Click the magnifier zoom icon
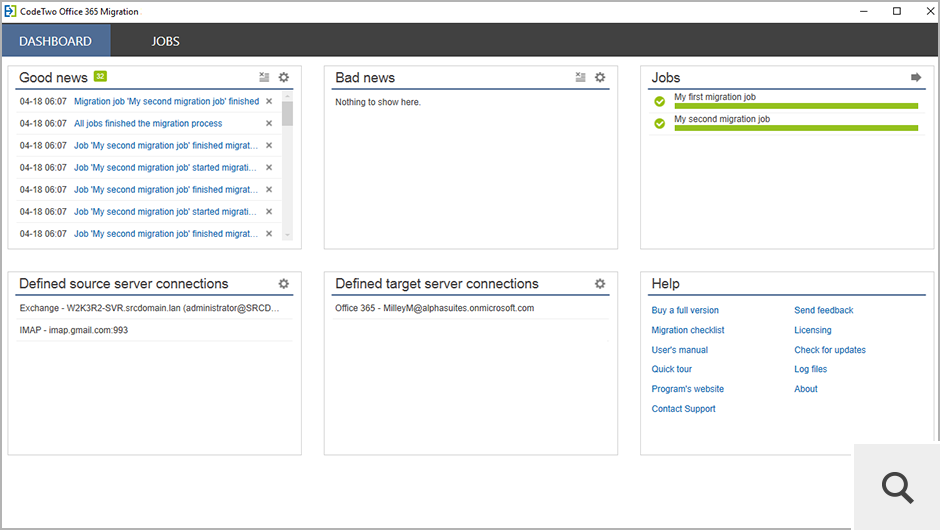The image size is (940, 530). [897, 487]
